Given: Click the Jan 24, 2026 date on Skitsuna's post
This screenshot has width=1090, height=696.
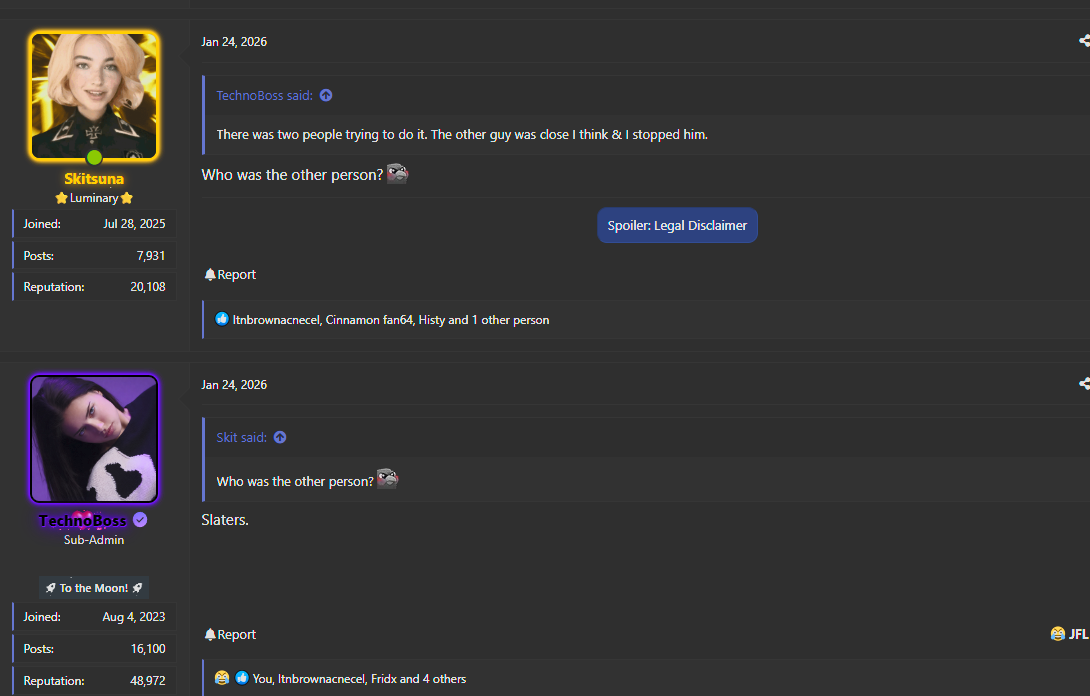Looking at the screenshot, I should (x=234, y=42).
